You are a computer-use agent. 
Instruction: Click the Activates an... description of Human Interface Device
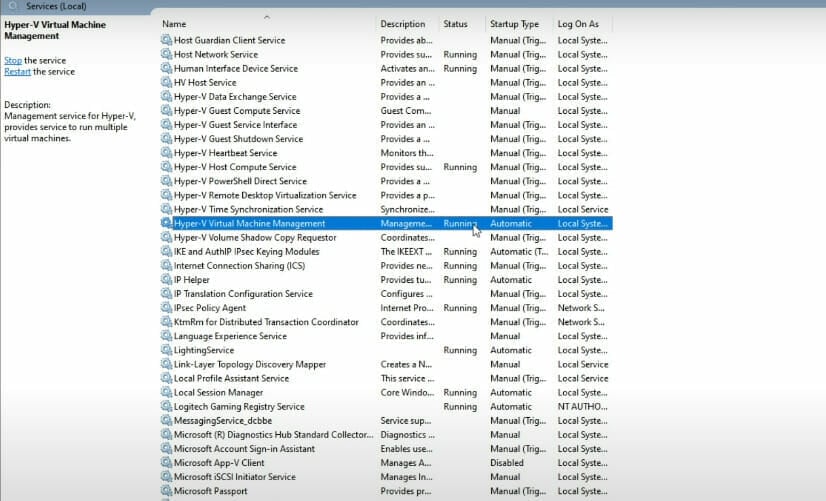pos(408,68)
